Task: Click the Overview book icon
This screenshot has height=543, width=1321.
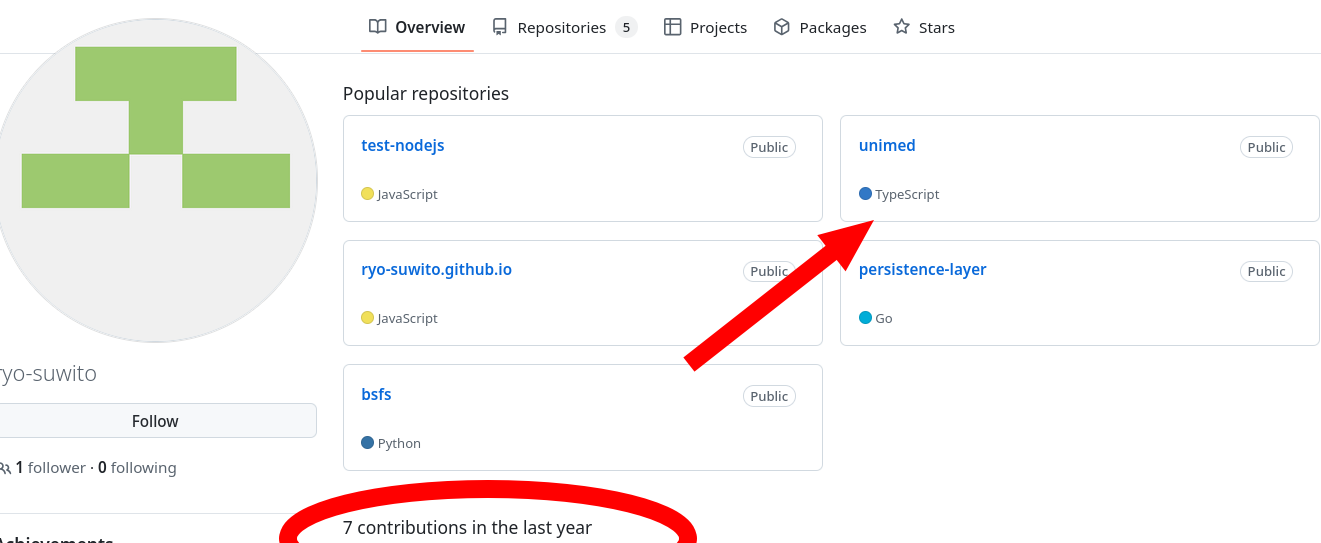Action: (377, 27)
